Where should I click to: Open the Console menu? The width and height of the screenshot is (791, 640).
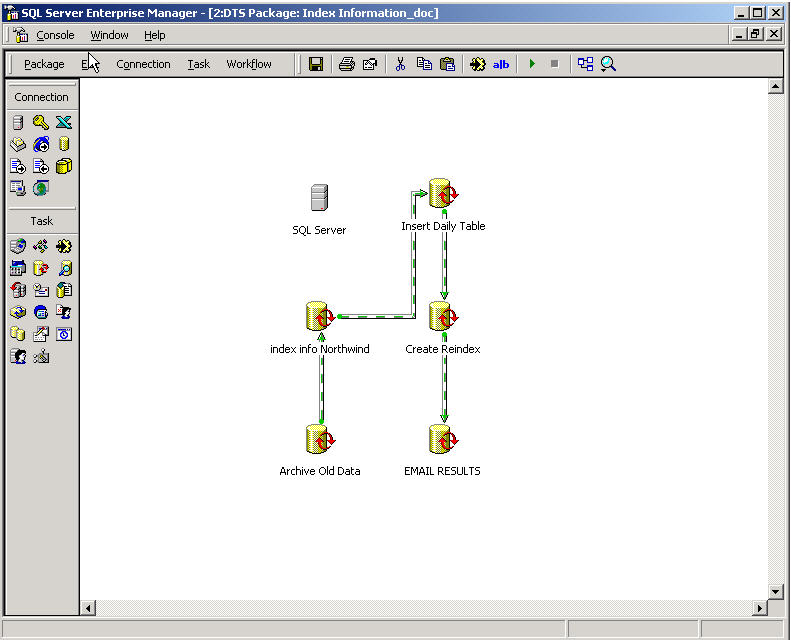click(x=55, y=35)
